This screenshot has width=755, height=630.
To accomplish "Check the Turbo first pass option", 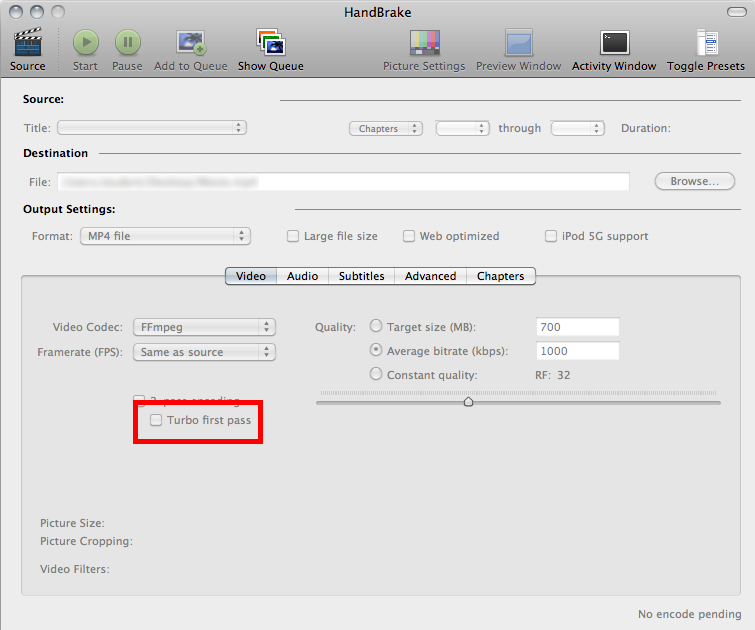I will pos(156,420).
